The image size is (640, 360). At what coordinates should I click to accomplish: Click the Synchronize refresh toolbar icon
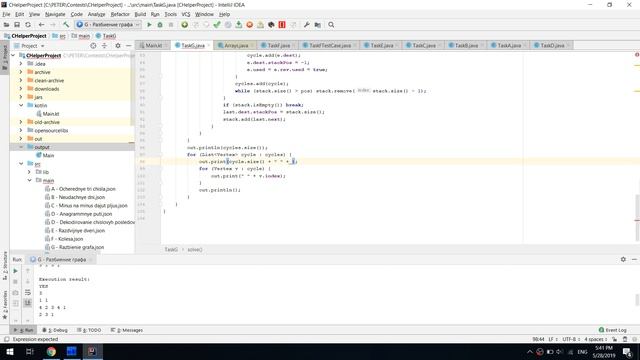point(28,25)
